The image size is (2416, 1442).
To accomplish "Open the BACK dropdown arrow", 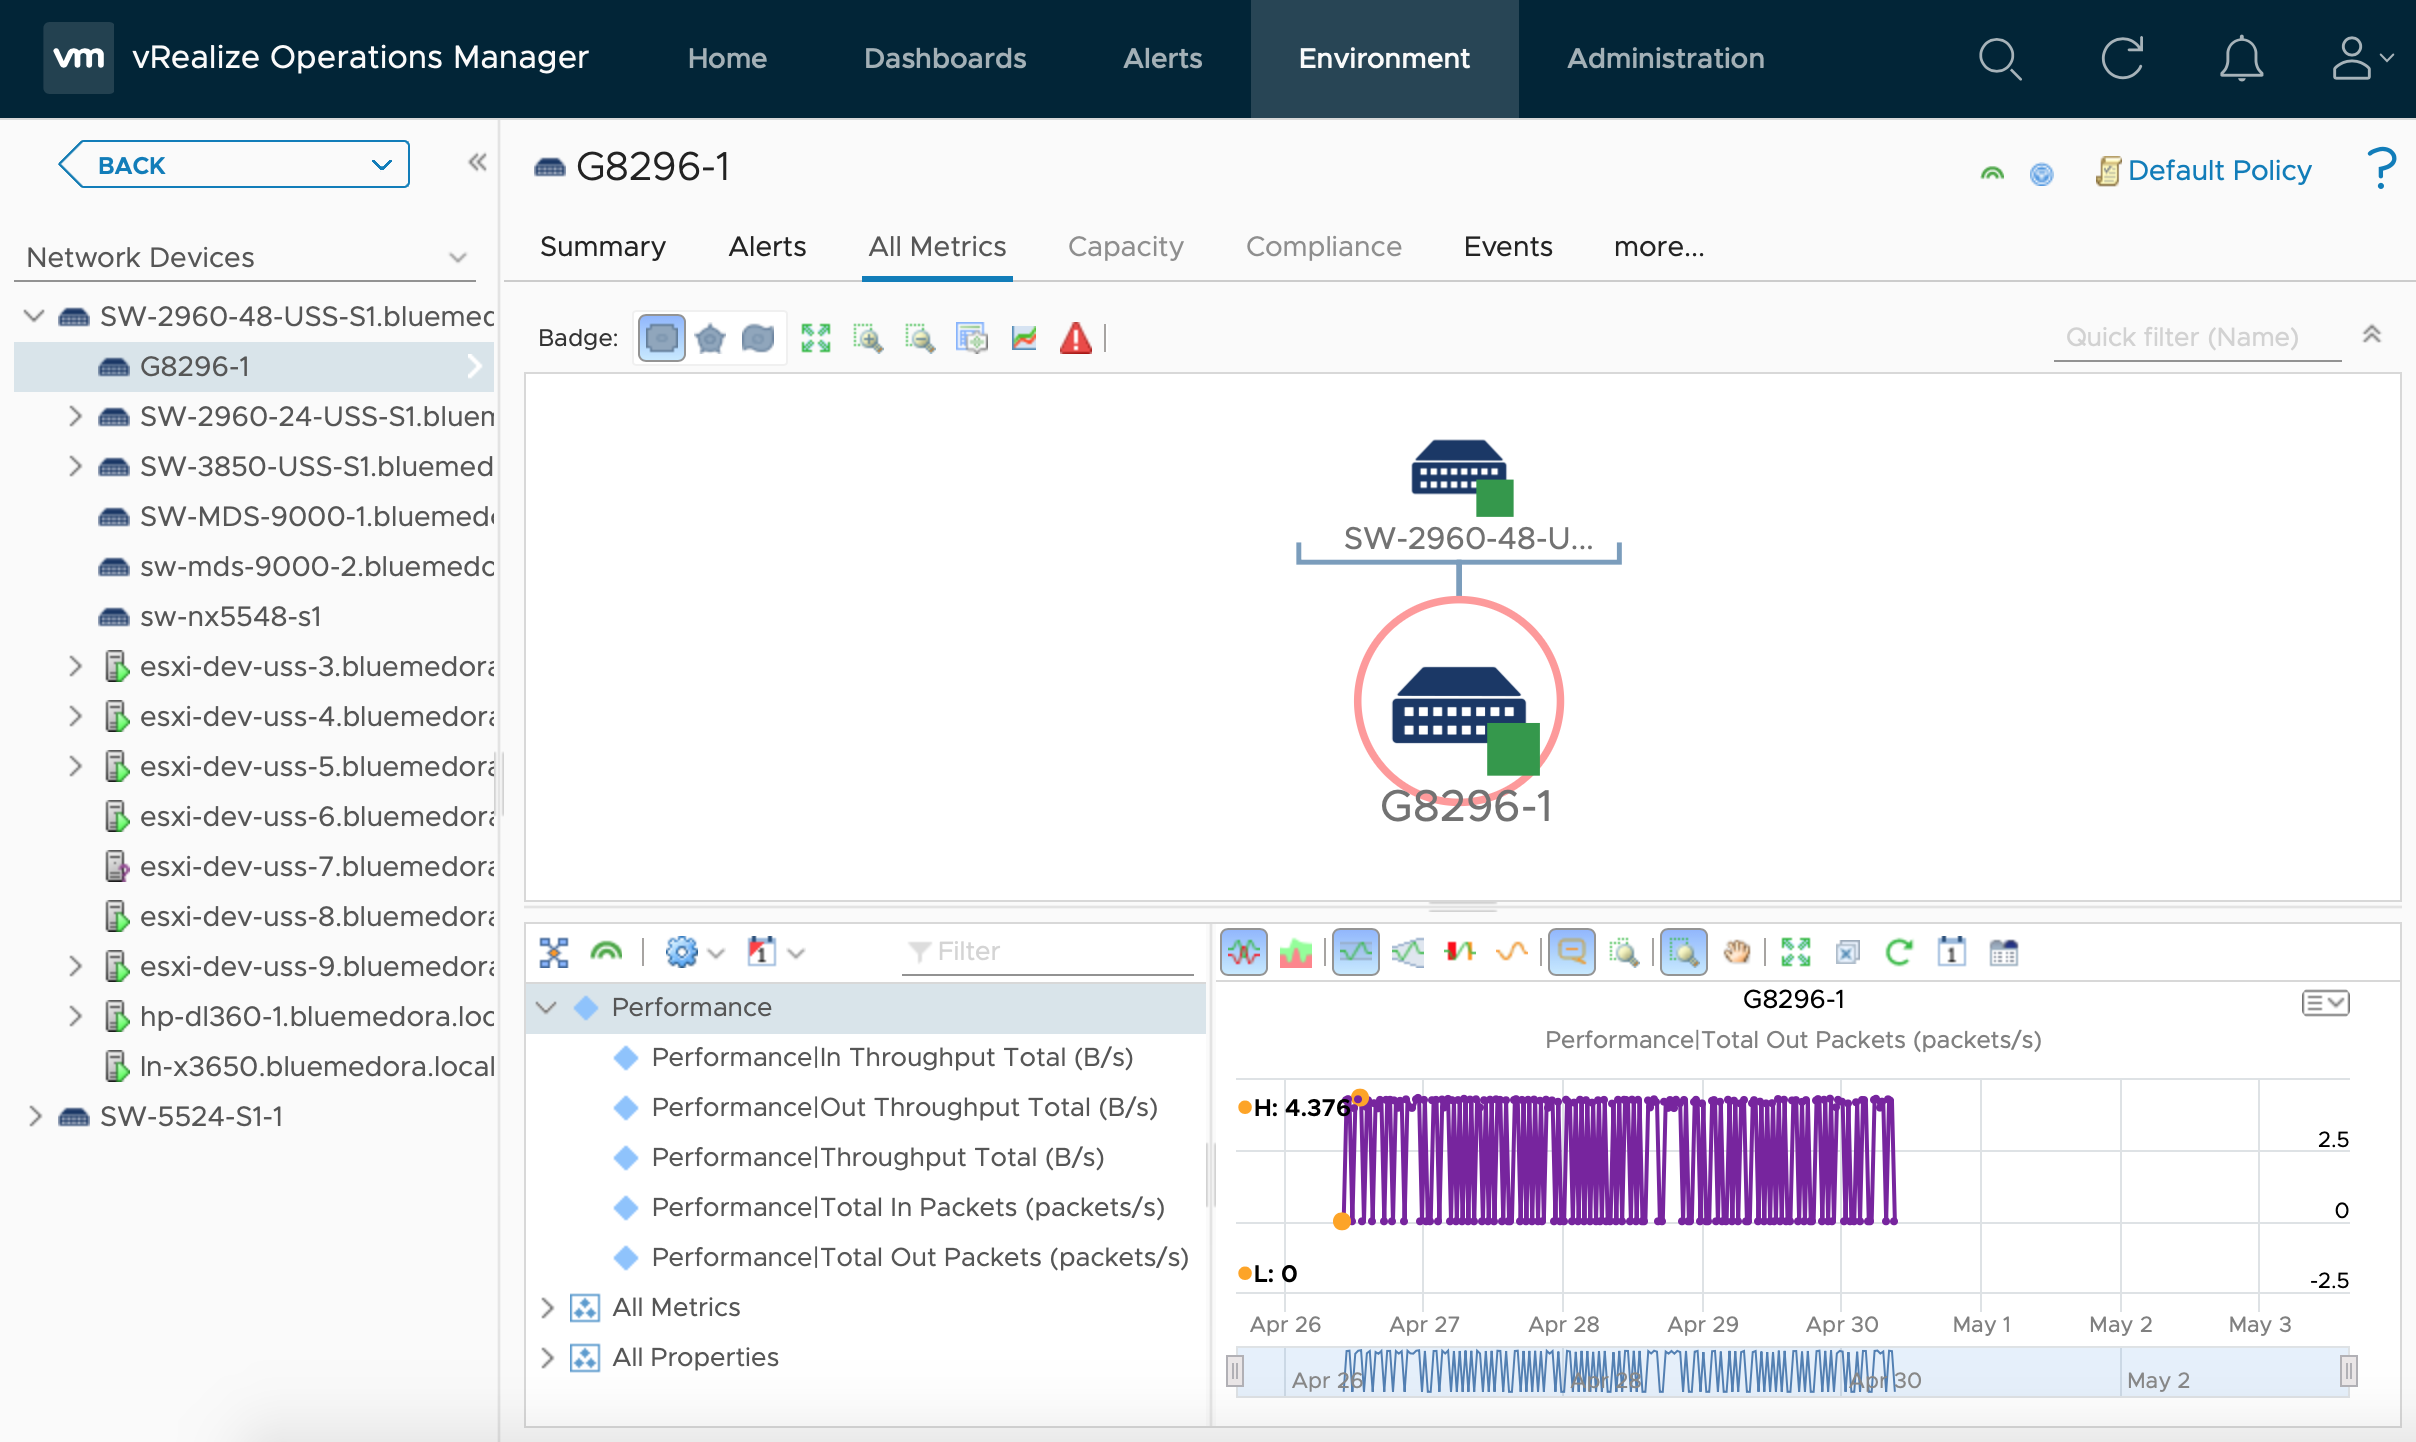I will click(382, 165).
